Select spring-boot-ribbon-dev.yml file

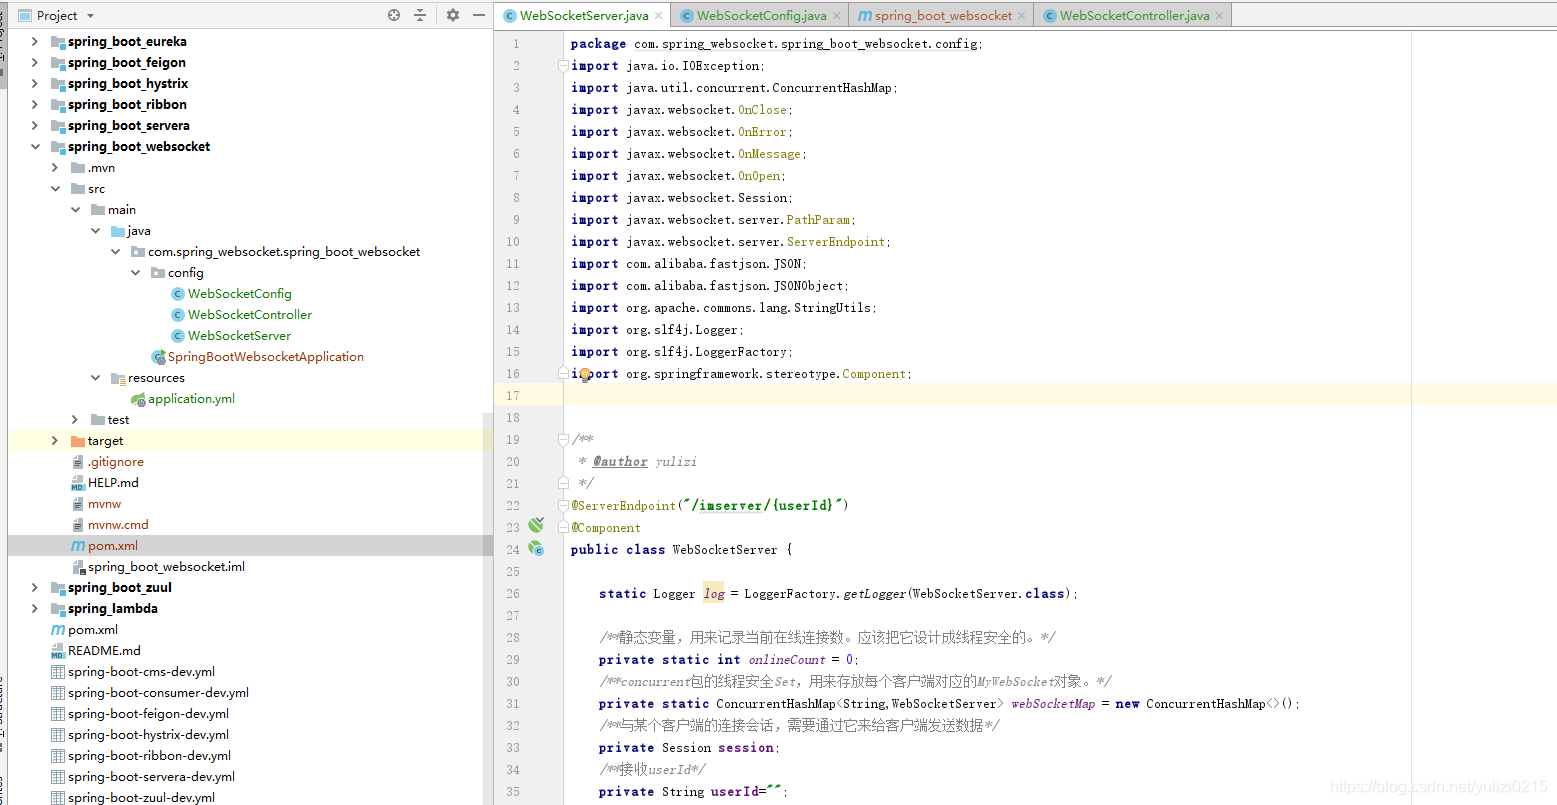click(x=149, y=755)
